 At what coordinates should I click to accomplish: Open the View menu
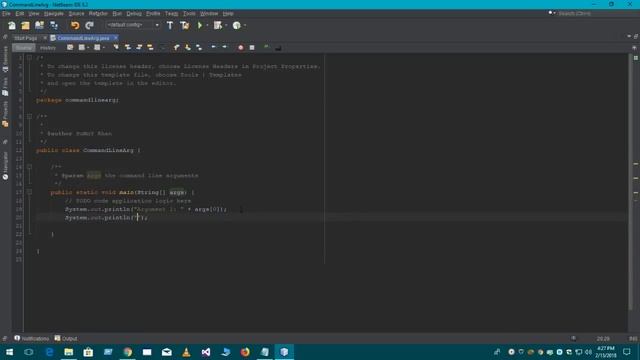(x=33, y=13)
